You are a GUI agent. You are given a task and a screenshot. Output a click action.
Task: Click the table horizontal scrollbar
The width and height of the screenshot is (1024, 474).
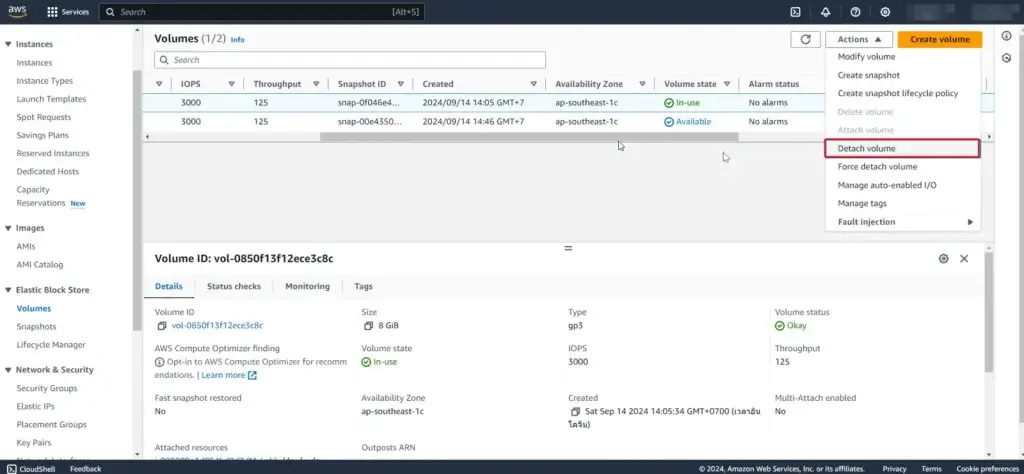(x=529, y=137)
